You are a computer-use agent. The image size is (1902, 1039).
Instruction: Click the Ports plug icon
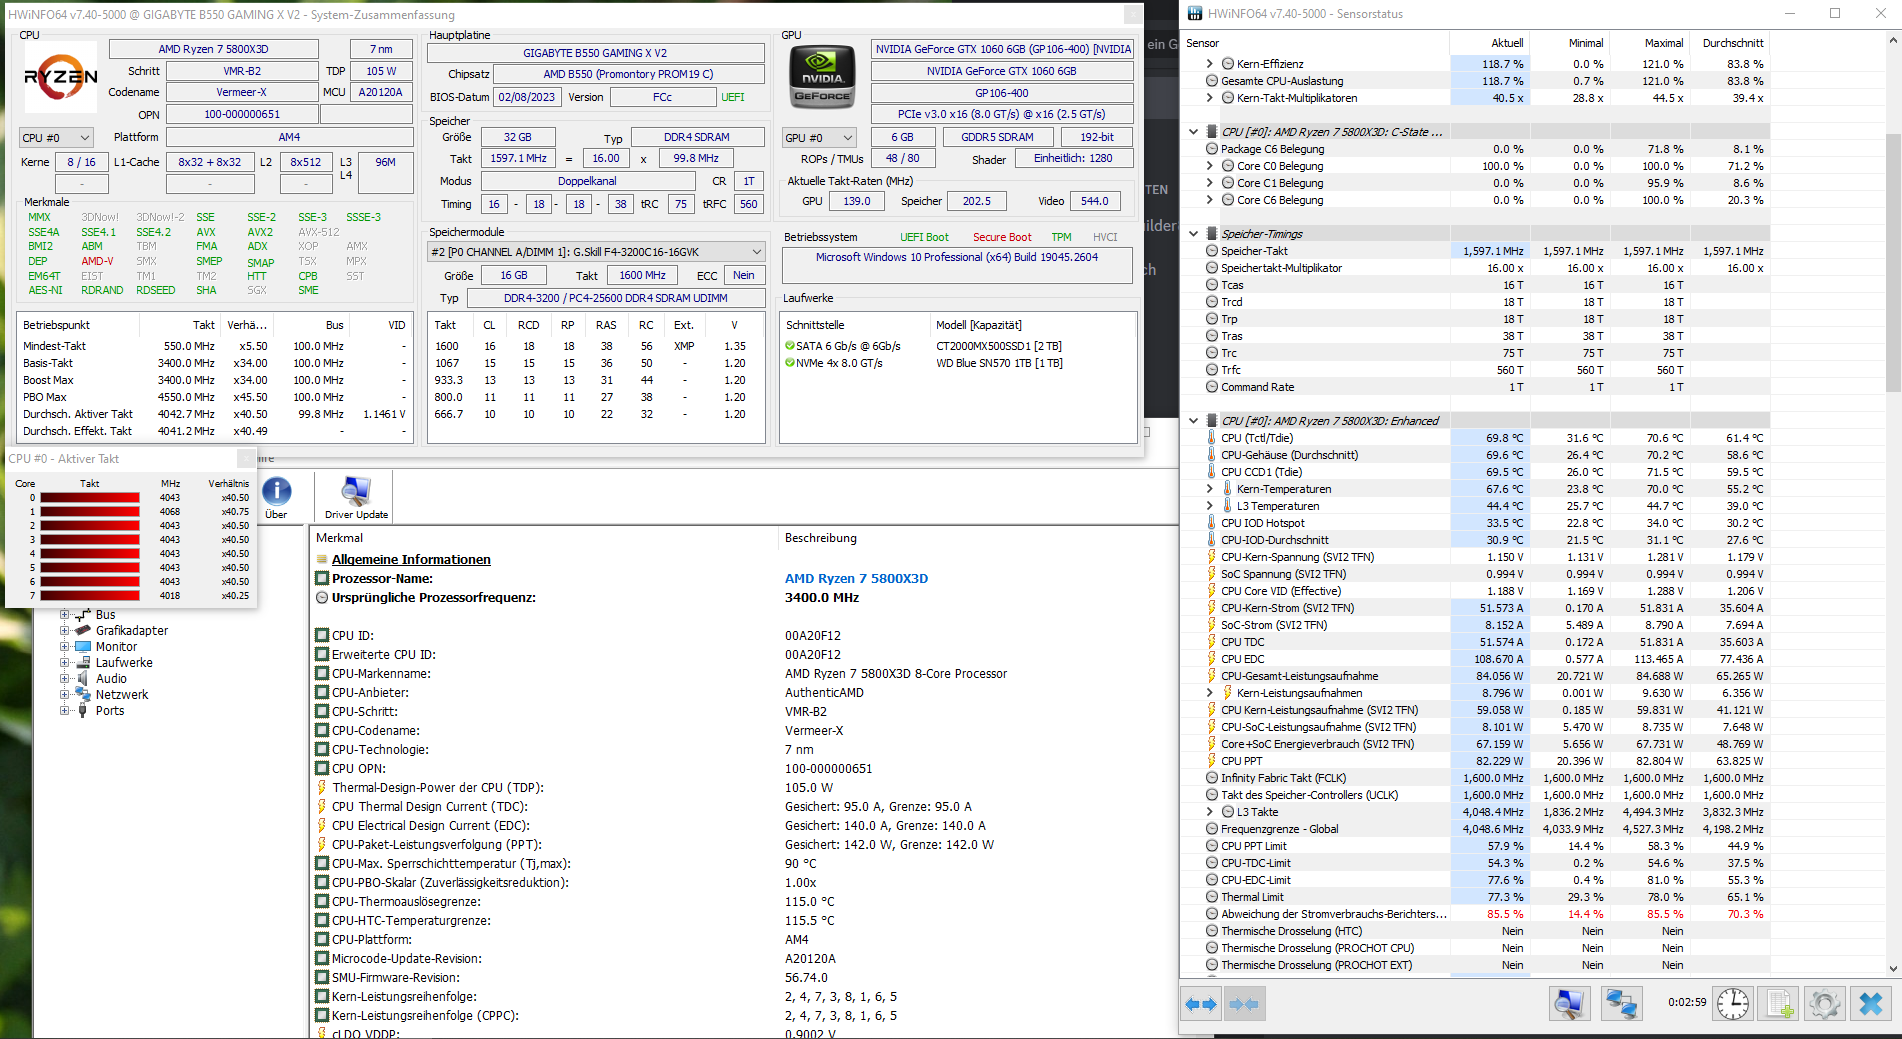pos(84,710)
